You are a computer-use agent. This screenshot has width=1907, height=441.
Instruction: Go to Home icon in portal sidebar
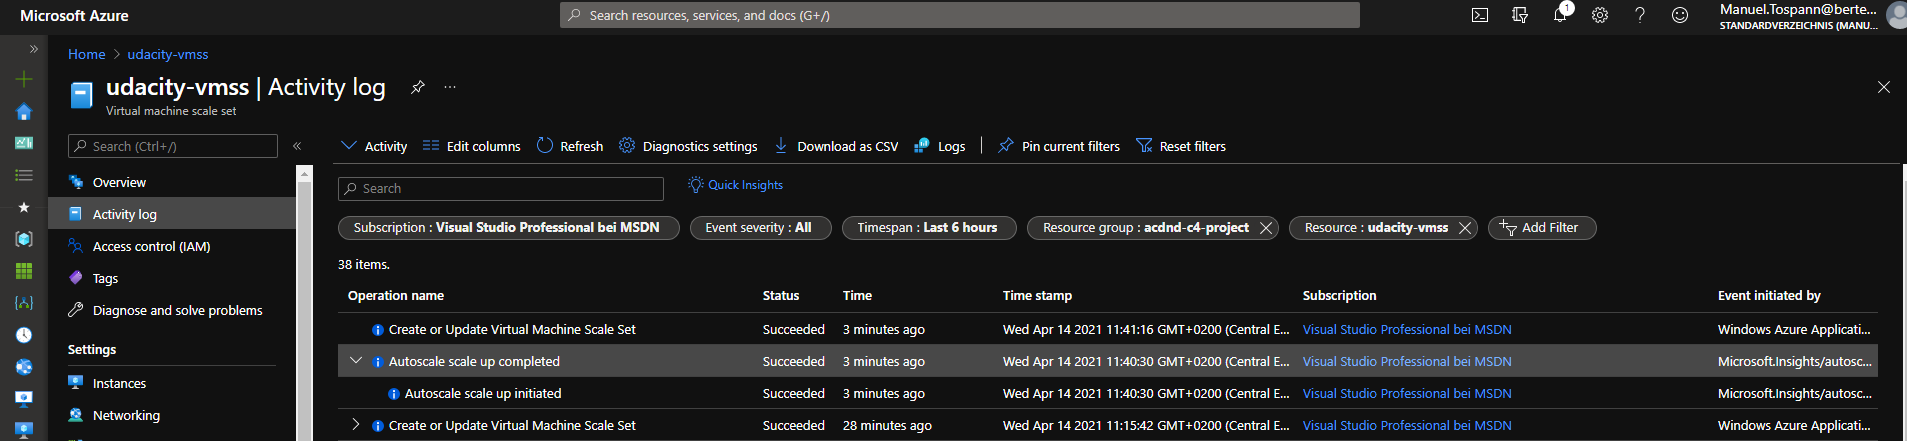coord(24,111)
